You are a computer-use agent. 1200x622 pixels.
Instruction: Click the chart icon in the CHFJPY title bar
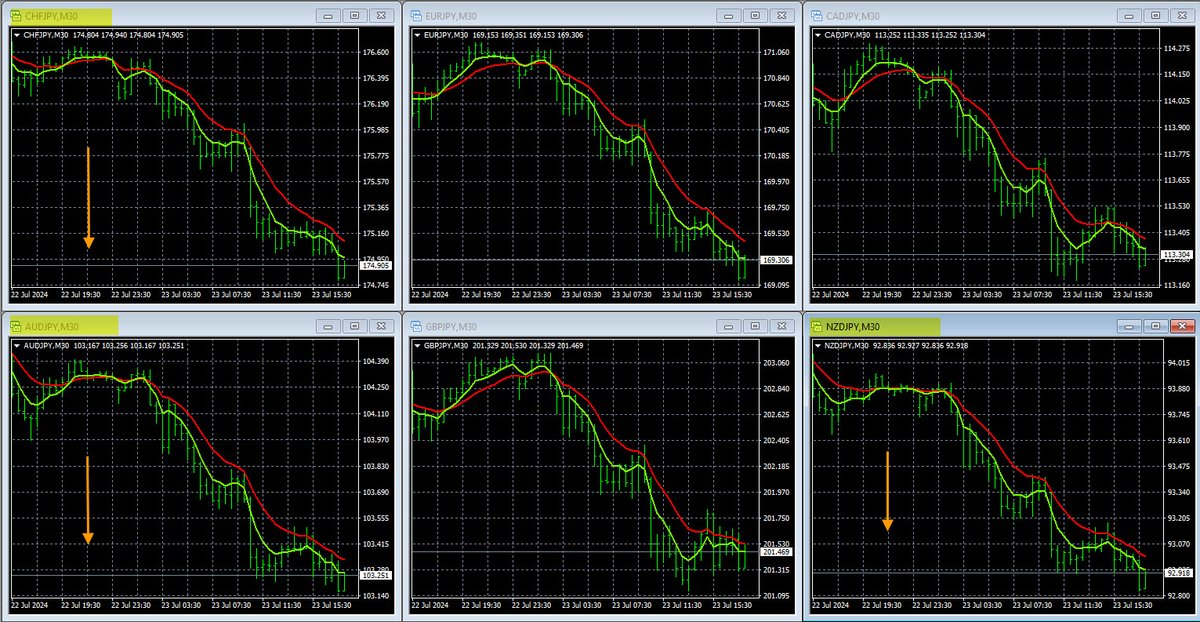(16, 16)
